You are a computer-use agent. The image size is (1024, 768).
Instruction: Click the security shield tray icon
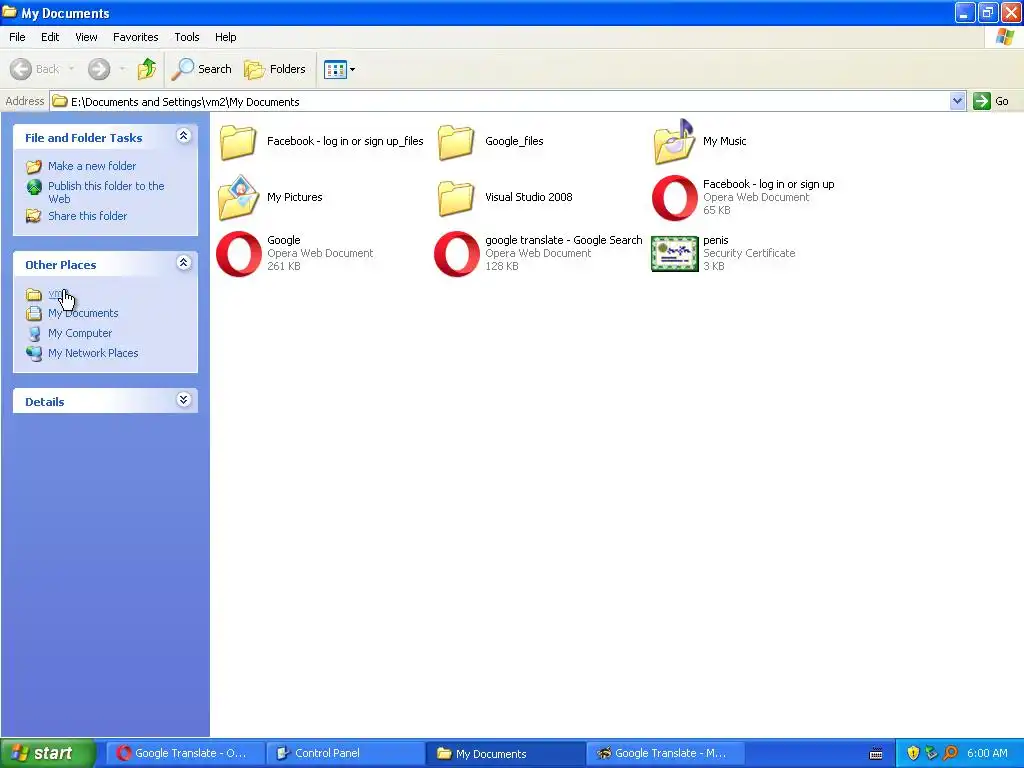913,753
